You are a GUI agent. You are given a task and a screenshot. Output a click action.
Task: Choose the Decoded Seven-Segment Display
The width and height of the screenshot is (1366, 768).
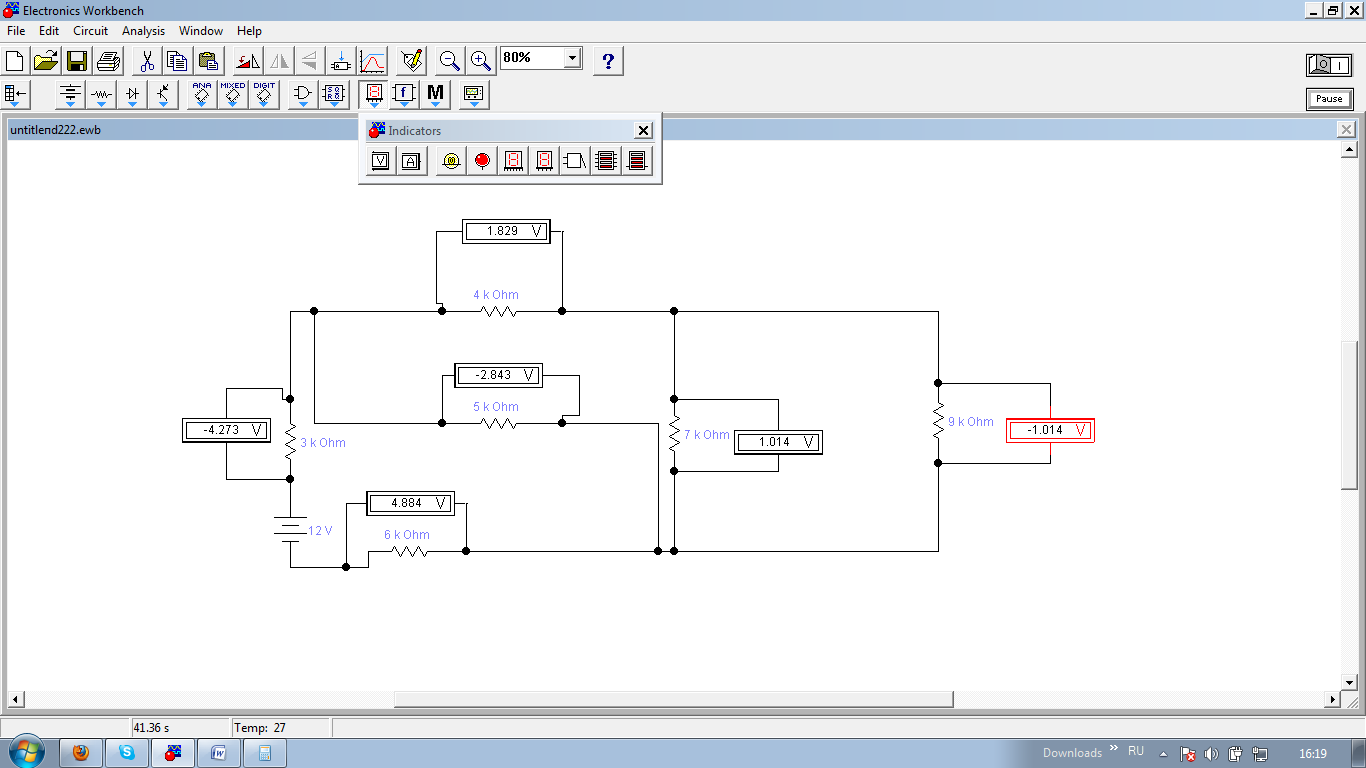544,160
